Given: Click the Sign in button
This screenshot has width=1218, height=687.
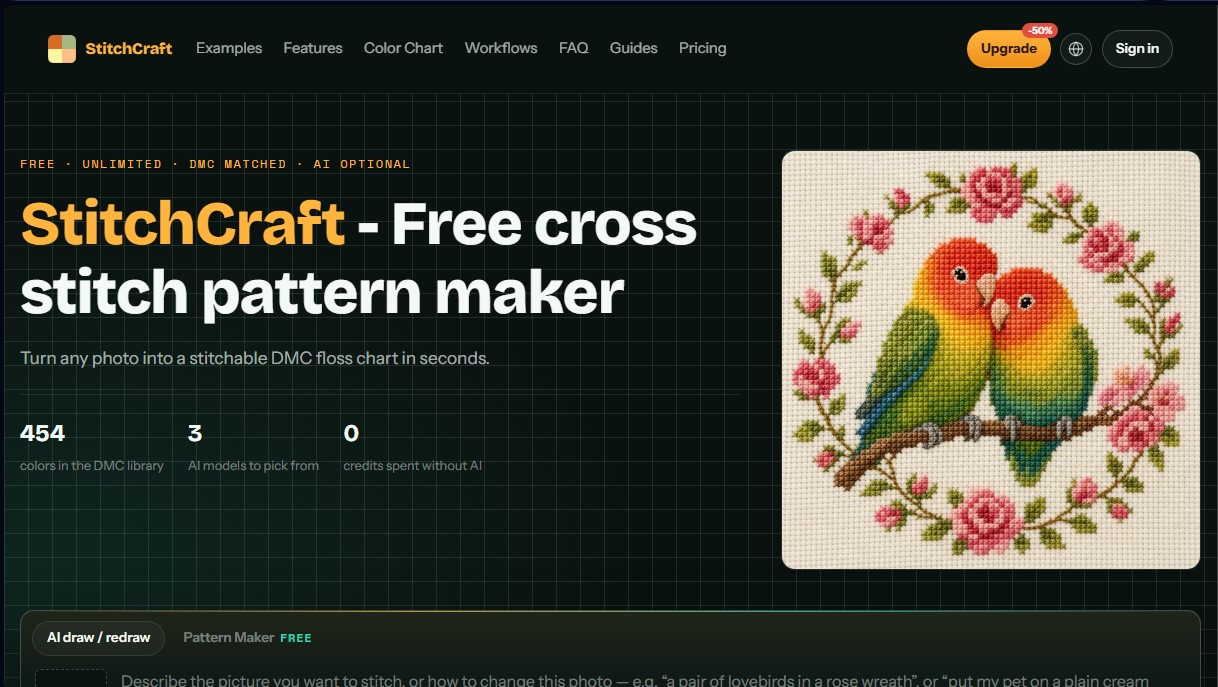Looking at the screenshot, I should click(1137, 49).
